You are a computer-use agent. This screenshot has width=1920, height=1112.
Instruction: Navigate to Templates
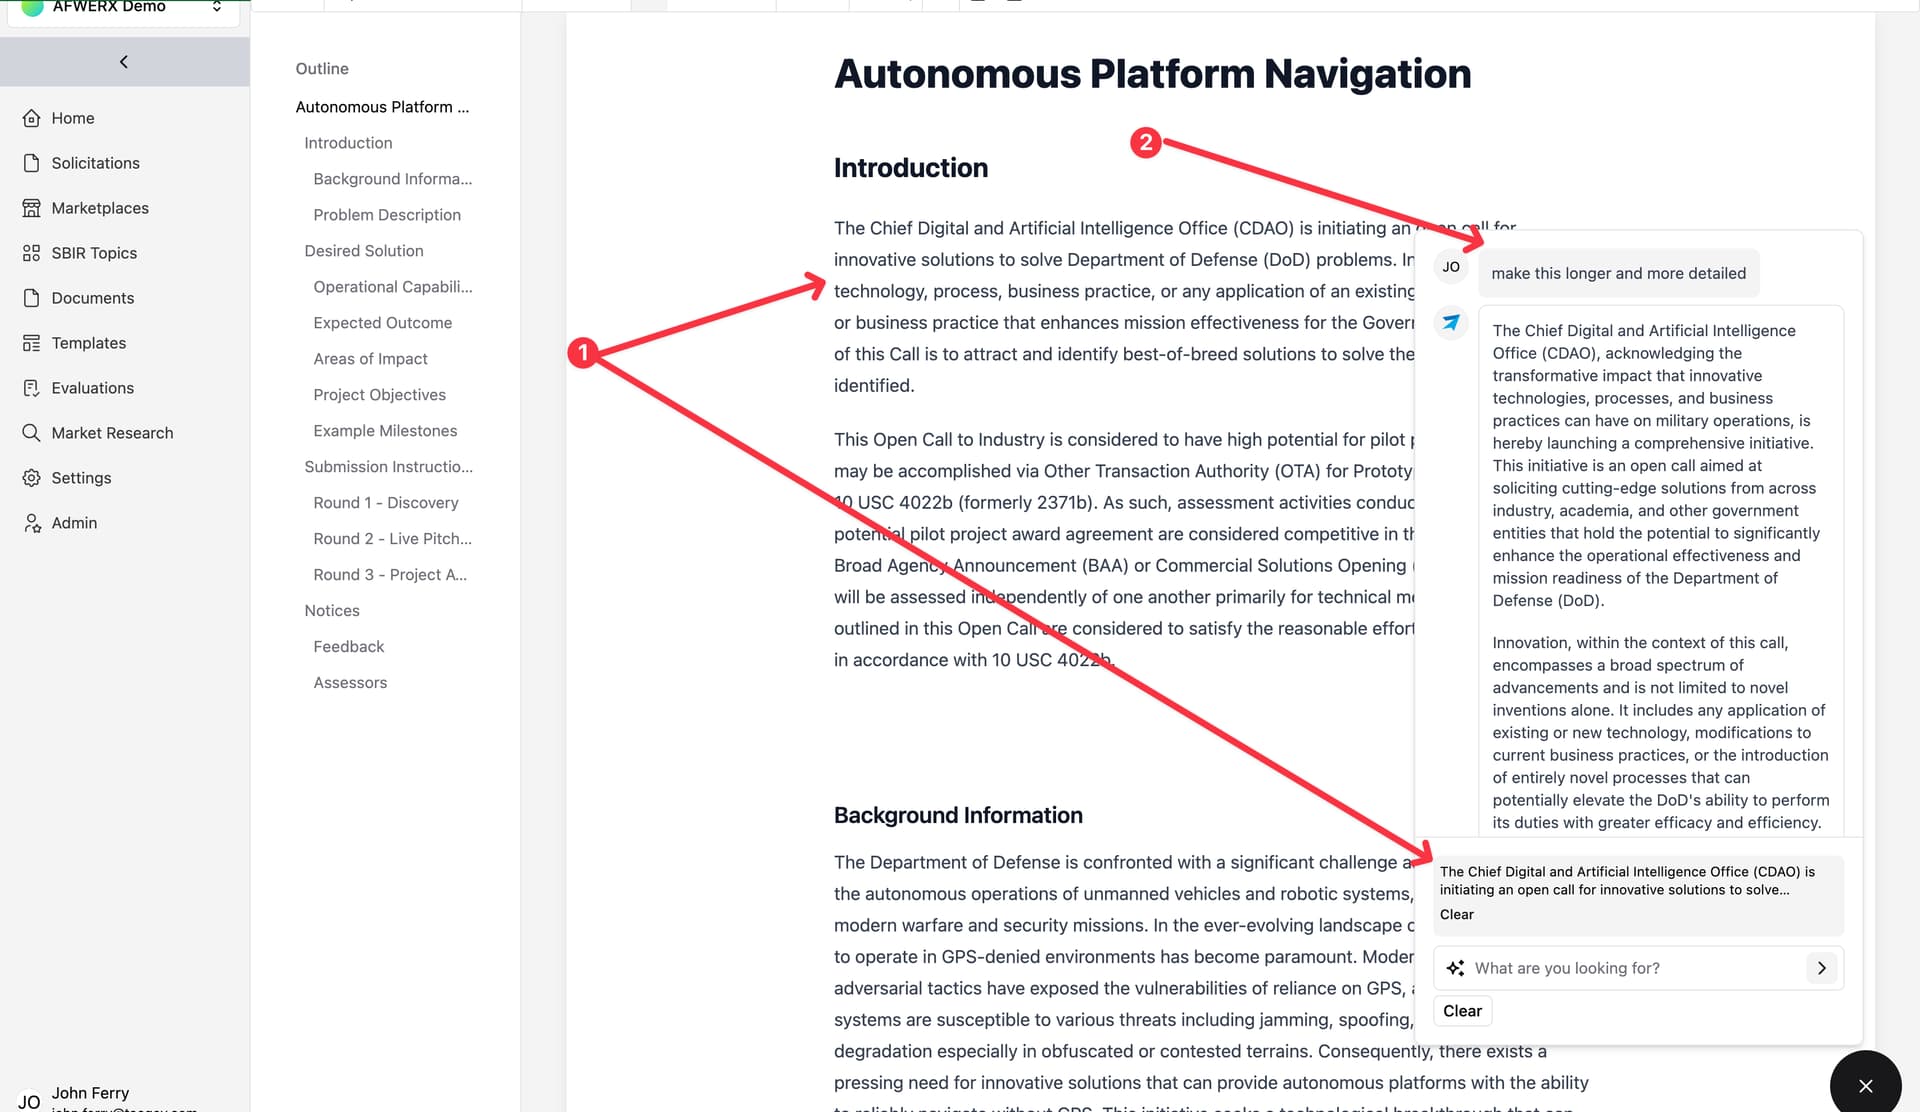pos(89,343)
